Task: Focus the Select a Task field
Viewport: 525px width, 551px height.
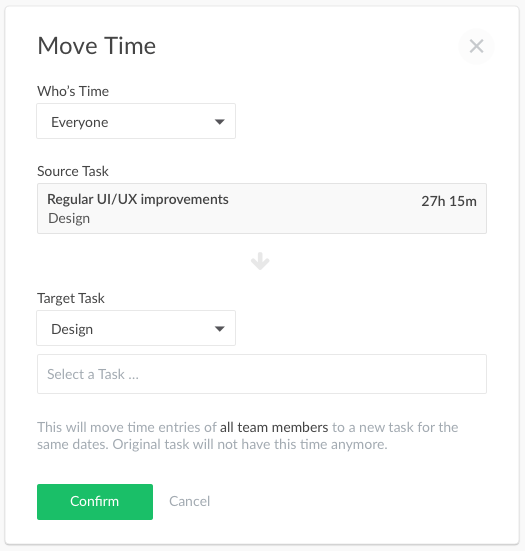Action: click(x=262, y=374)
